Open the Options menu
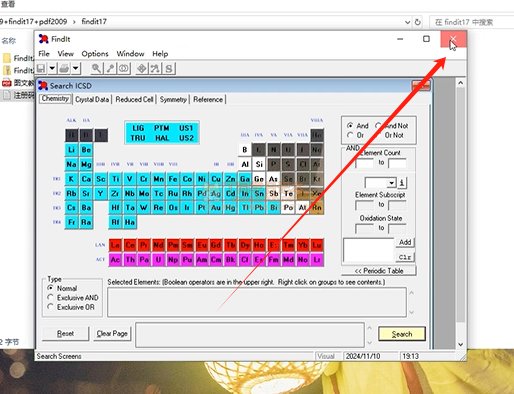Image resolution: width=514 pixels, height=394 pixels. pyautogui.click(x=95, y=54)
